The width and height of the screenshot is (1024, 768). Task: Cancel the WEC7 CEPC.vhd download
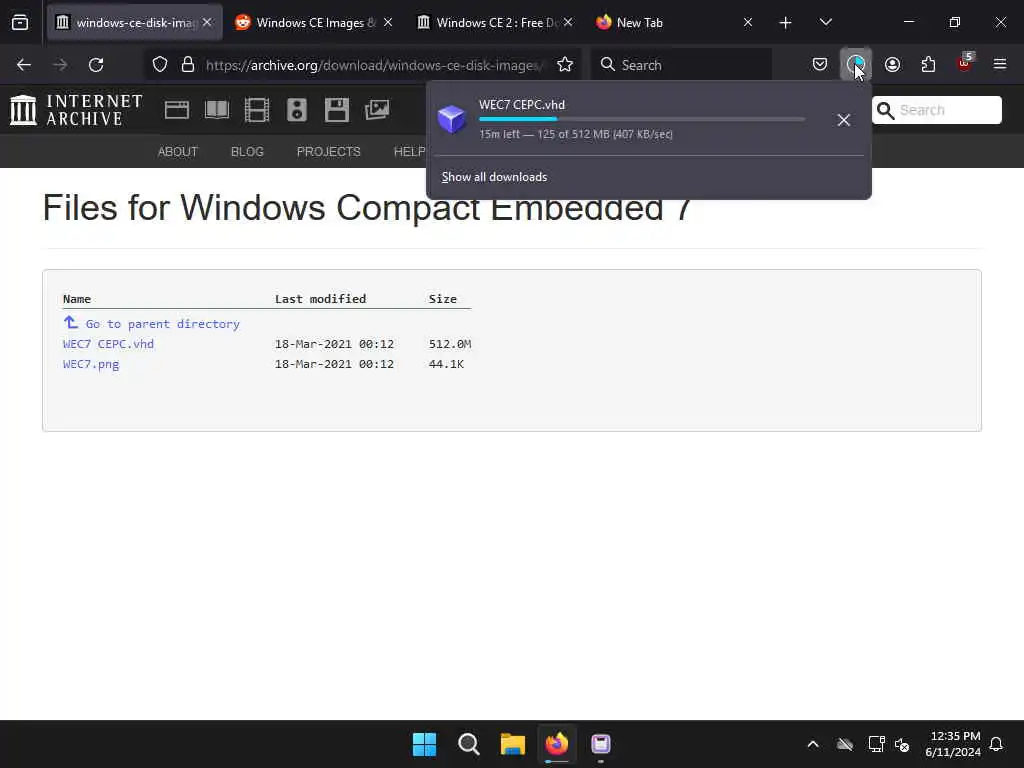844,120
